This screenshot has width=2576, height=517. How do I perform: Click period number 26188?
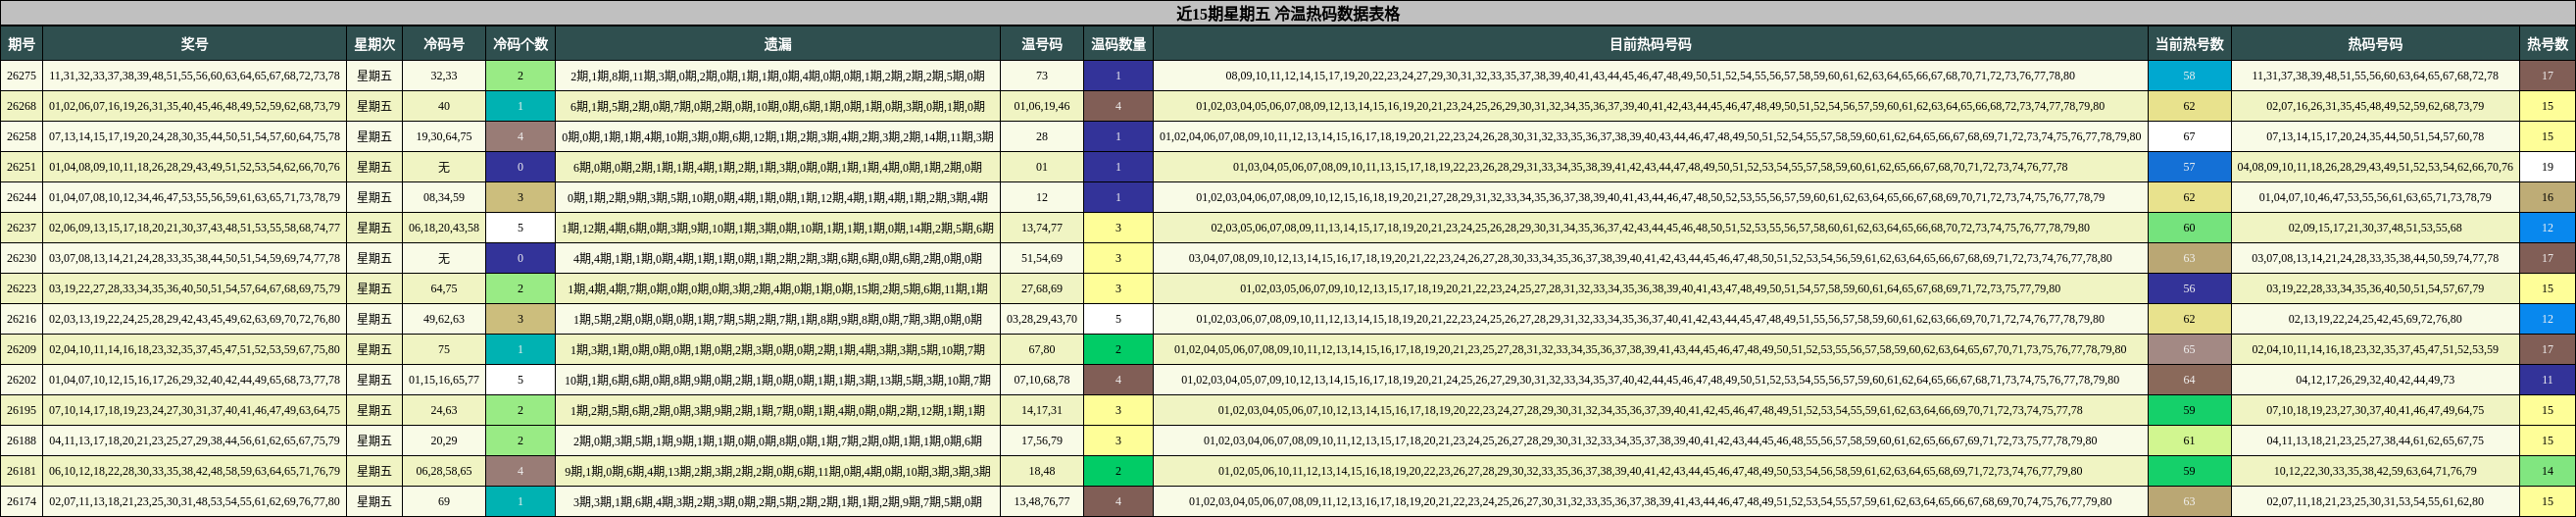pos(21,441)
